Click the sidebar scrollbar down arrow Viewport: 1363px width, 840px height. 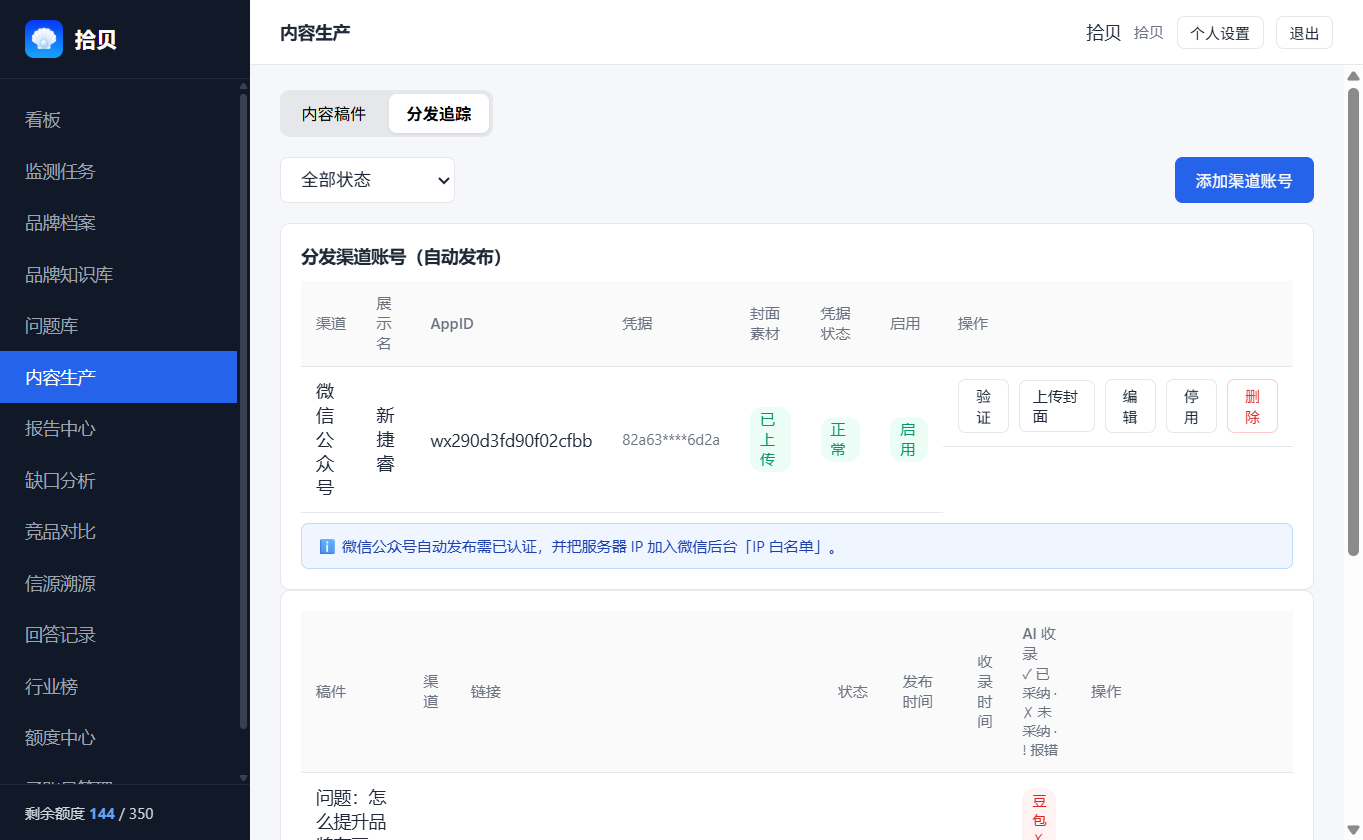[243, 777]
